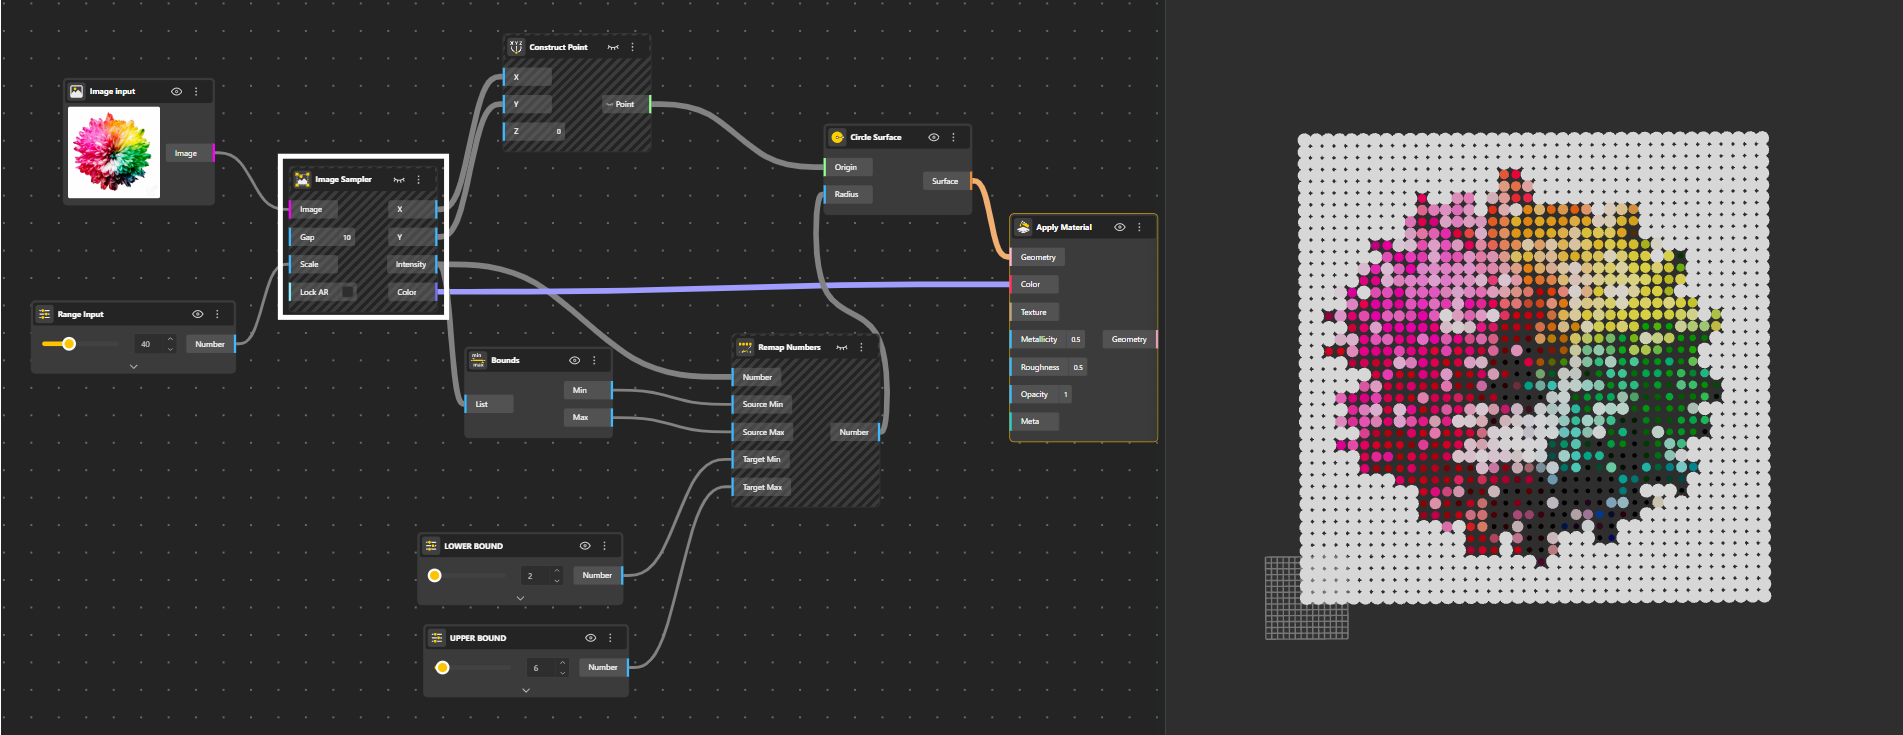The image size is (1903, 735).
Task: Hide the Circle Surface node preview
Action: click(x=933, y=137)
